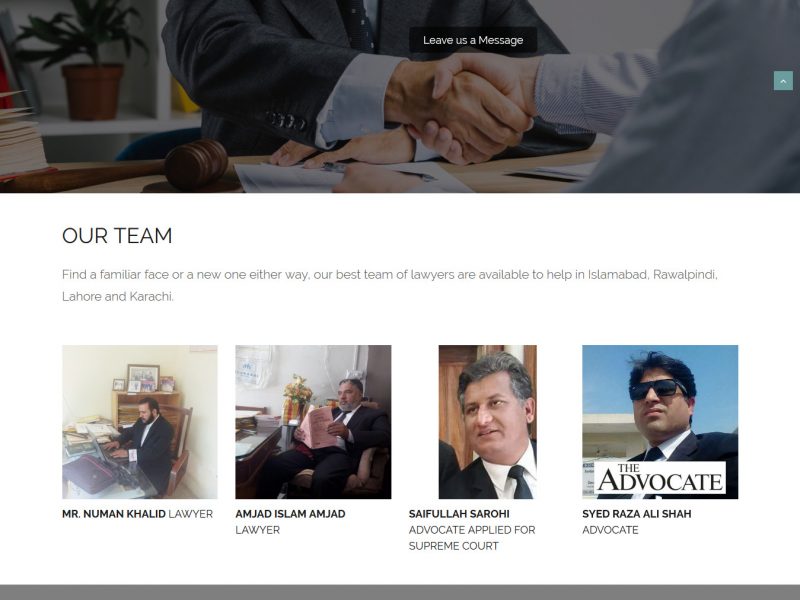Click the handshake banner image

[x=400, y=96]
